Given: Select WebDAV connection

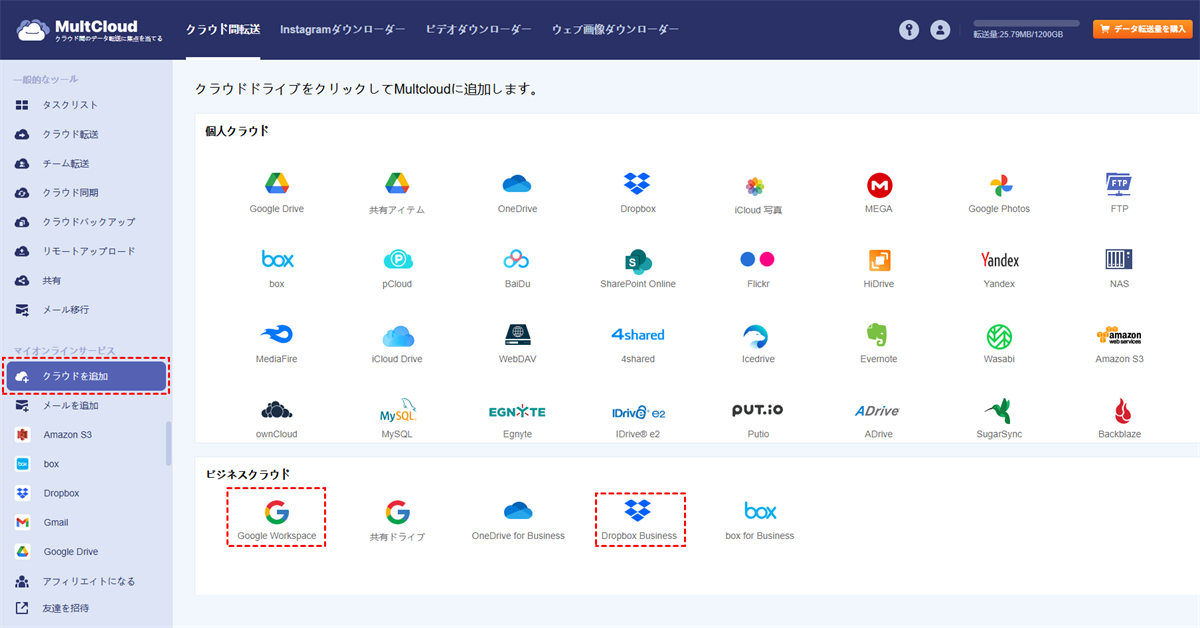Looking at the screenshot, I should (517, 334).
